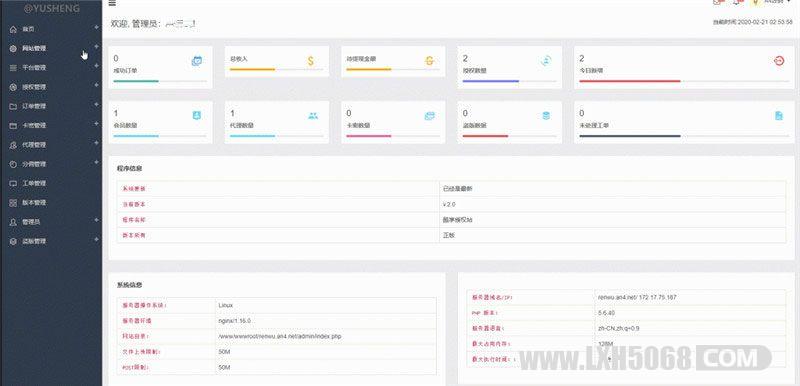Viewport: 800px width, 386px height.
Task: Click the website directory path ending index.php
Action: click(280, 337)
